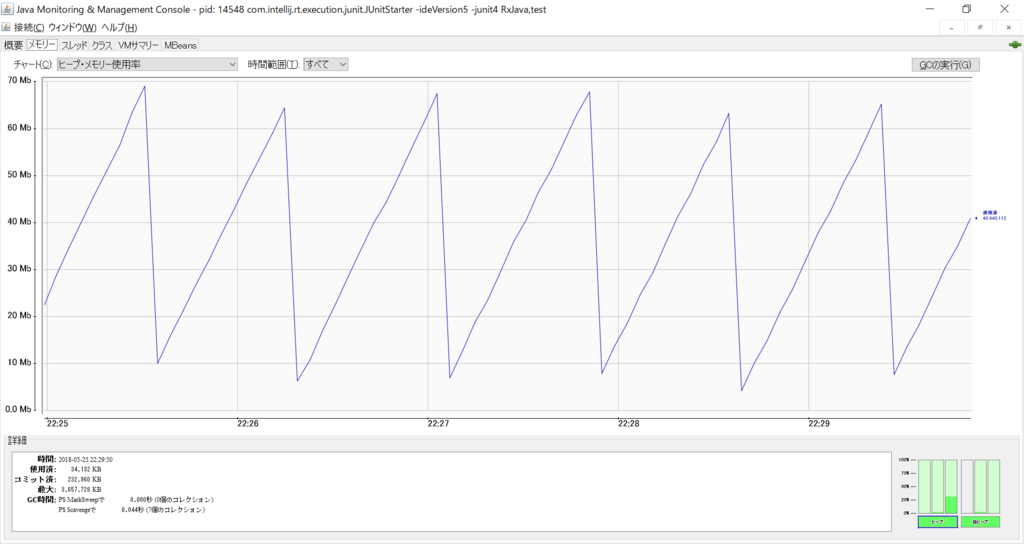Screen dimensions: 1024x544
Task: Open the チャート heap memory usage dropdown
Action: (147, 64)
